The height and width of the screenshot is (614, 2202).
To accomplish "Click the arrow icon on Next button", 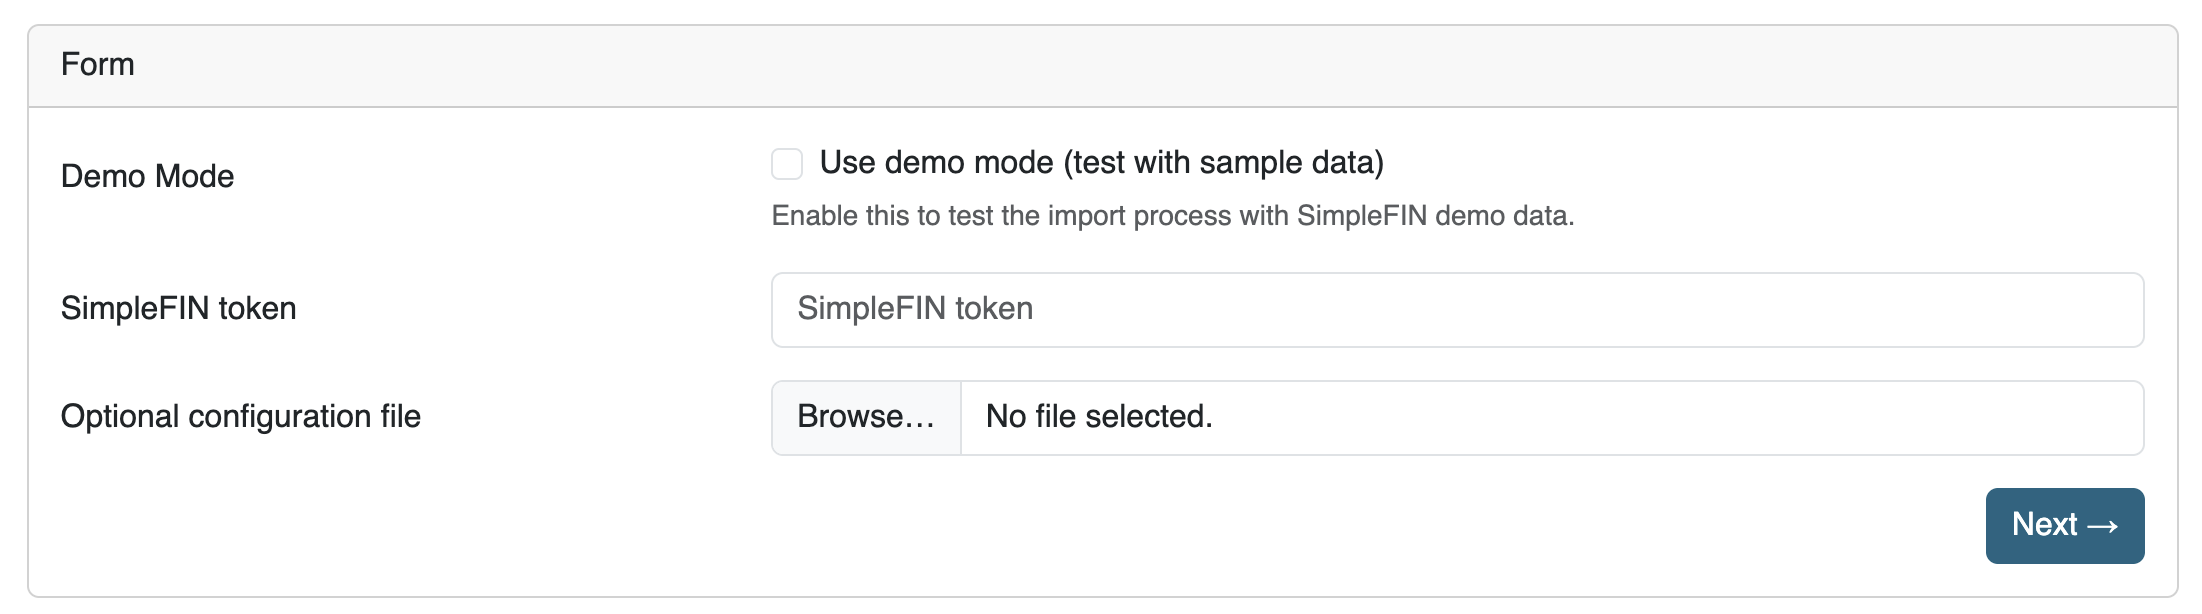I will 2103,526.
